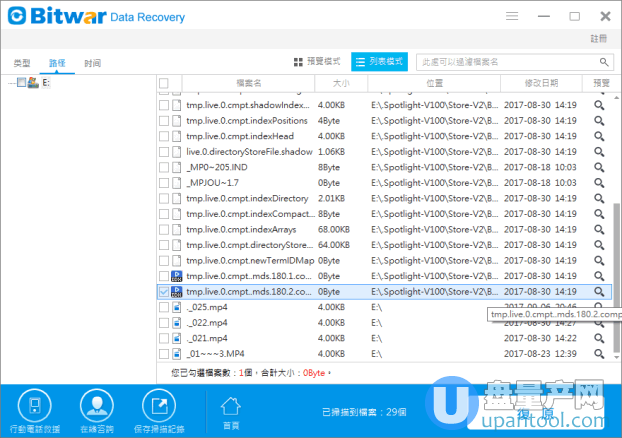Toggle the select-all checkbox in header
The width and height of the screenshot is (622, 438).
point(165,83)
